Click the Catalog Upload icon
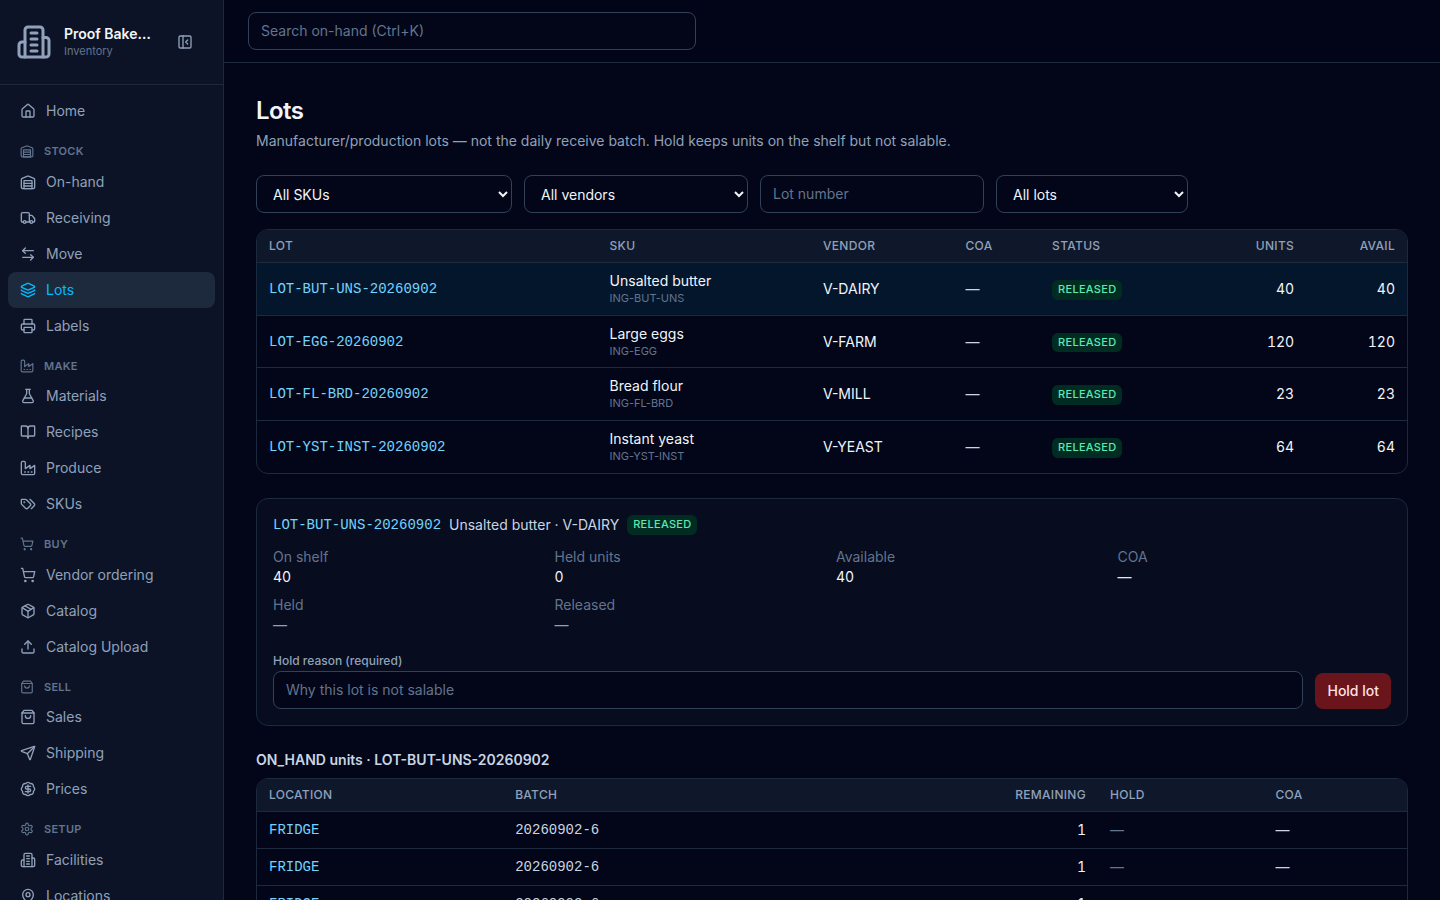The image size is (1440, 900). pos(28,647)
